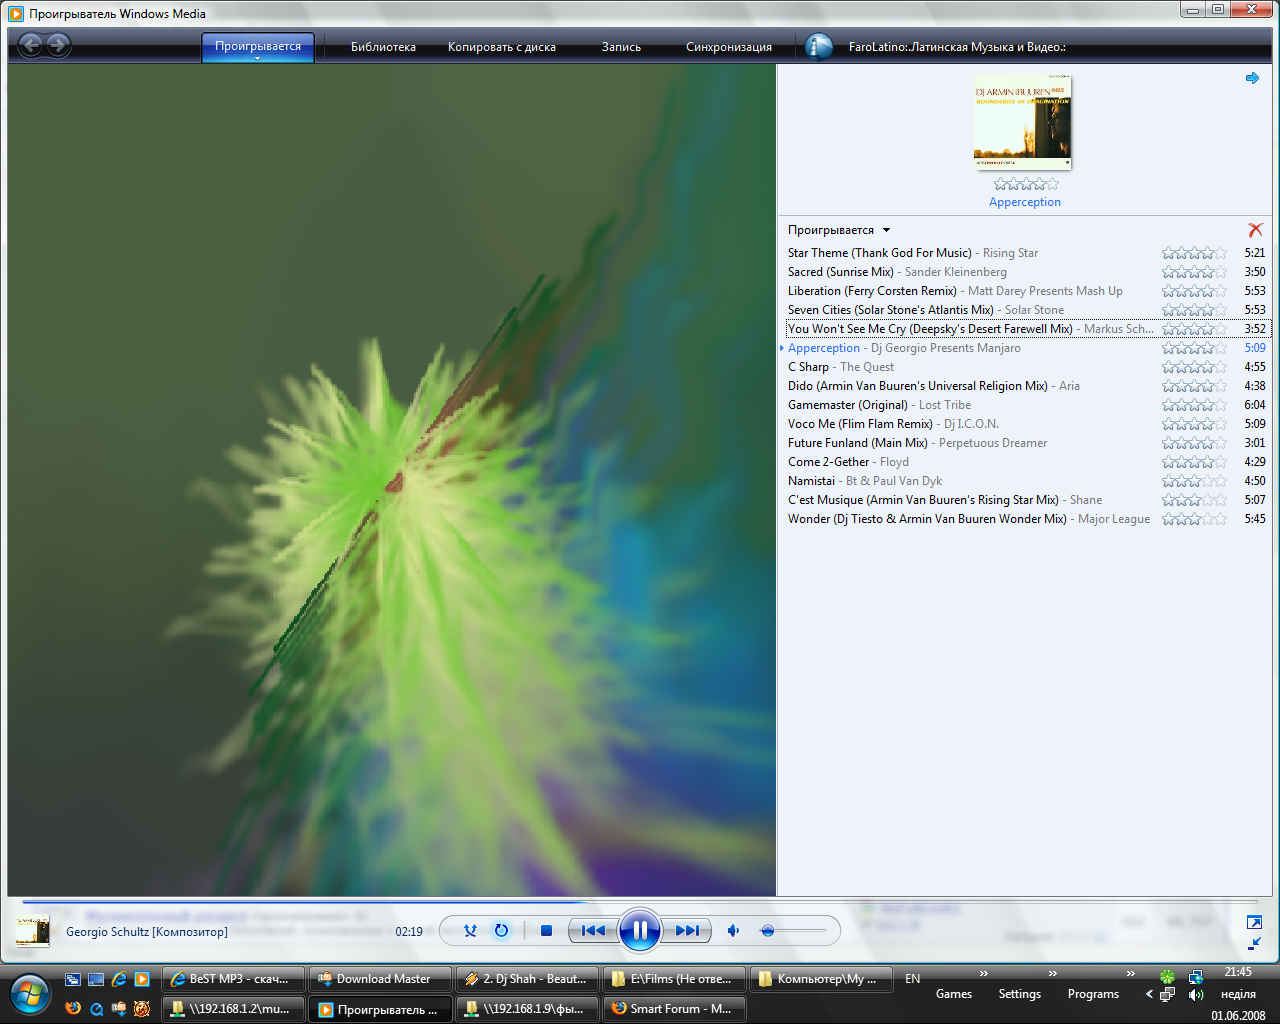This screenshot has height=1024, width=1280.
Task: Switch to Smart Forum Firefox window
Action: pyautogui.click(x=672, y=1009)
